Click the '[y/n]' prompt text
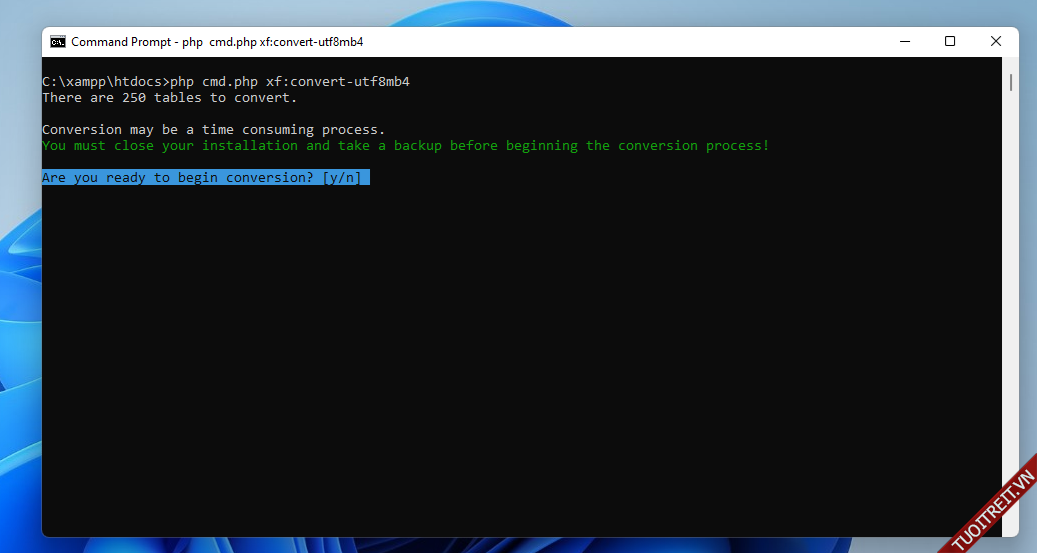Image resolution: width=1037 pixels, height=553 pixels. [x=342, y=178]
